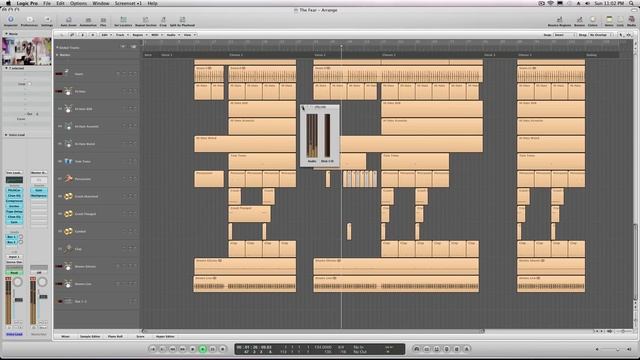640x360 pixels.
Task: Click the Repeat Section toolbar icon
Action: [x=145, y=20]
